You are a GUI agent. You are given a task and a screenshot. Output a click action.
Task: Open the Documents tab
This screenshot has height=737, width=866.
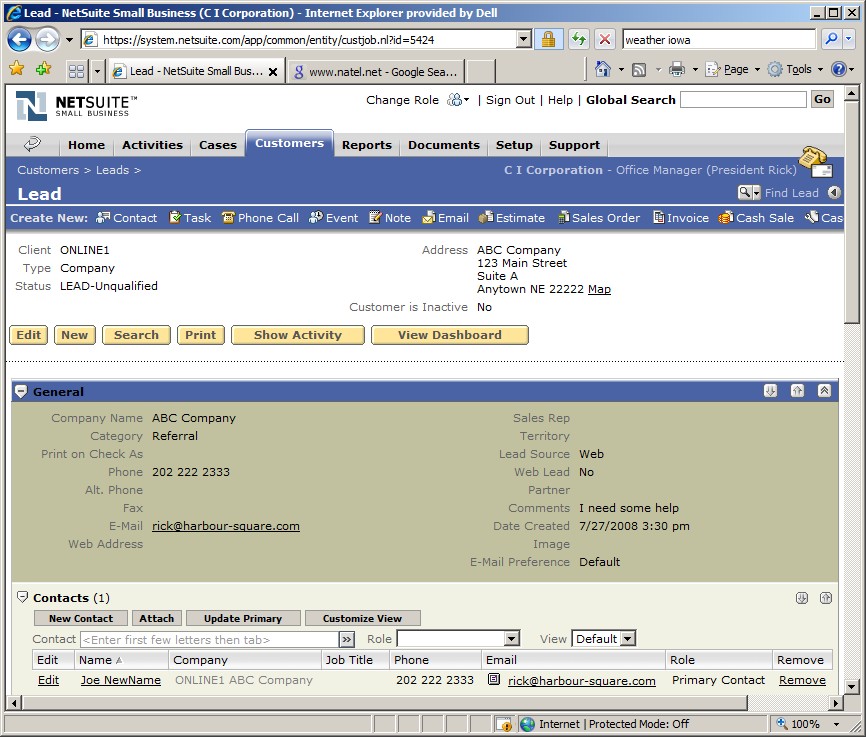(443, 145)
